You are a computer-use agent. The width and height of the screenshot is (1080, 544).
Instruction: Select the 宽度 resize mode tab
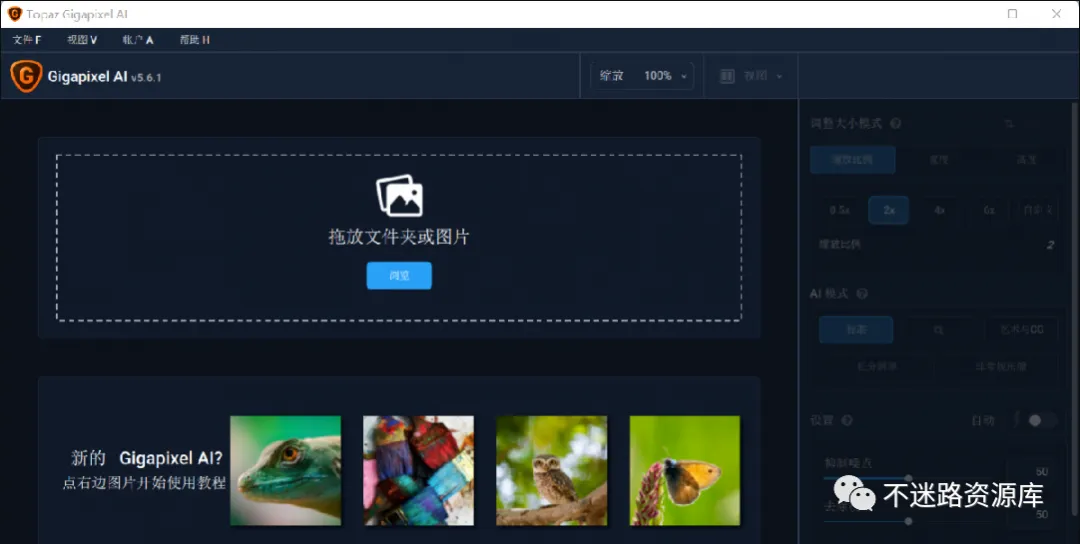tap(939, 160)
